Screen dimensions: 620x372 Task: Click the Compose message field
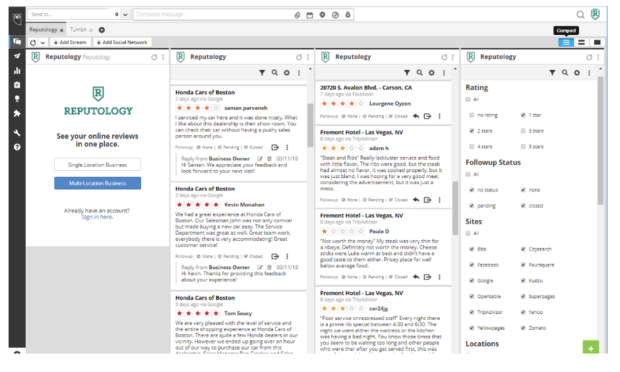click(x=213, y=15)
